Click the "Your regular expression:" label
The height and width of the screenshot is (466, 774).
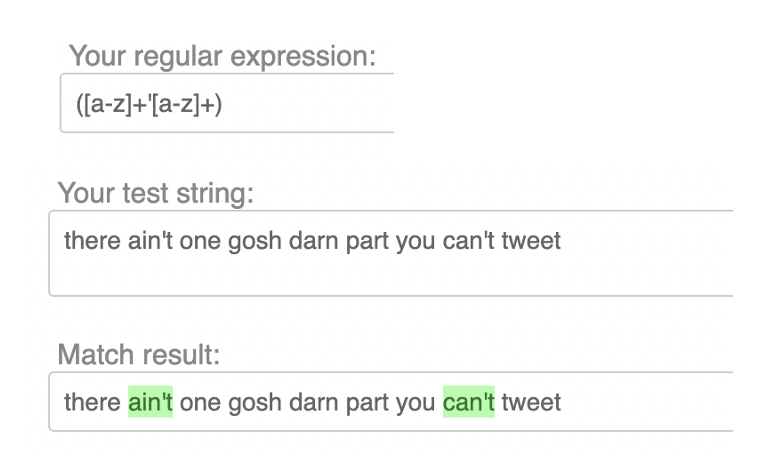pos(222,56)
